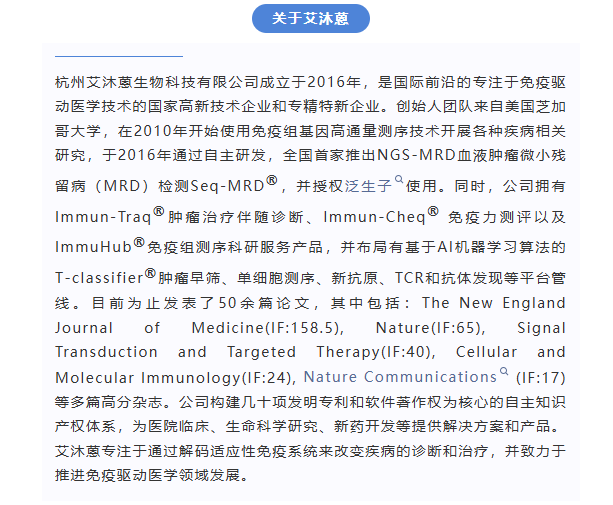Click the text 产权体系
The height and width of the screenshot is (505, 613).
click(x=85, y=426)
